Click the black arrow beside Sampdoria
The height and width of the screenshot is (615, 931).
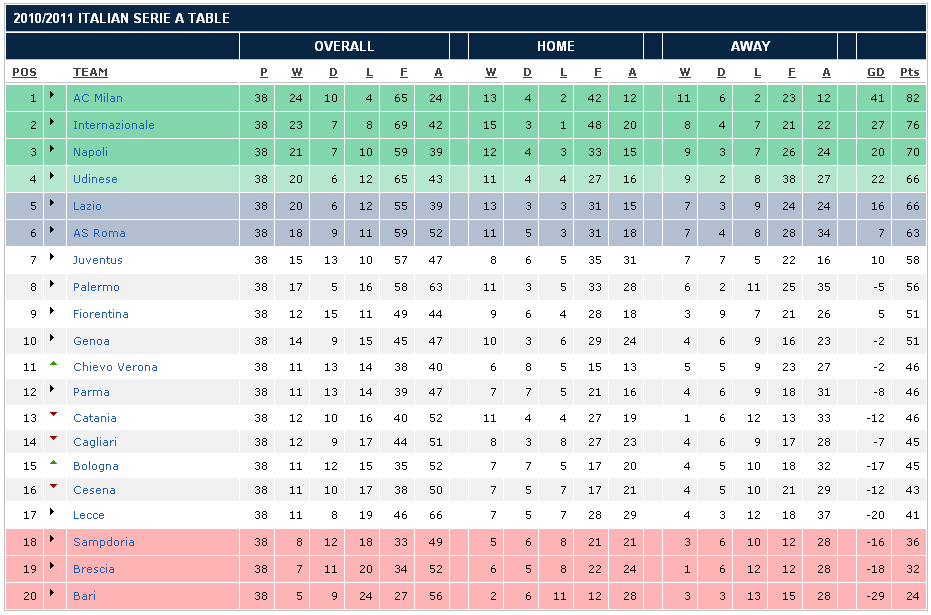pos(52,542)
